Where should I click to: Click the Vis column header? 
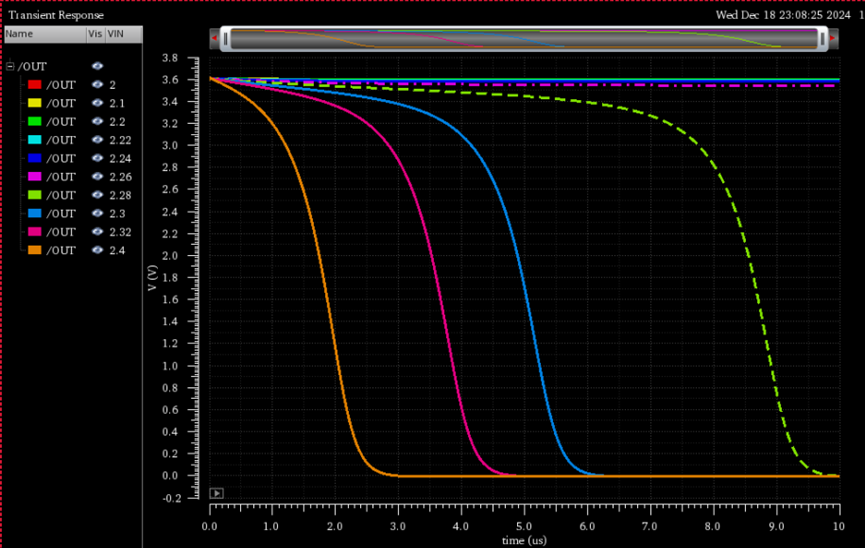click(x=95, y=34)
